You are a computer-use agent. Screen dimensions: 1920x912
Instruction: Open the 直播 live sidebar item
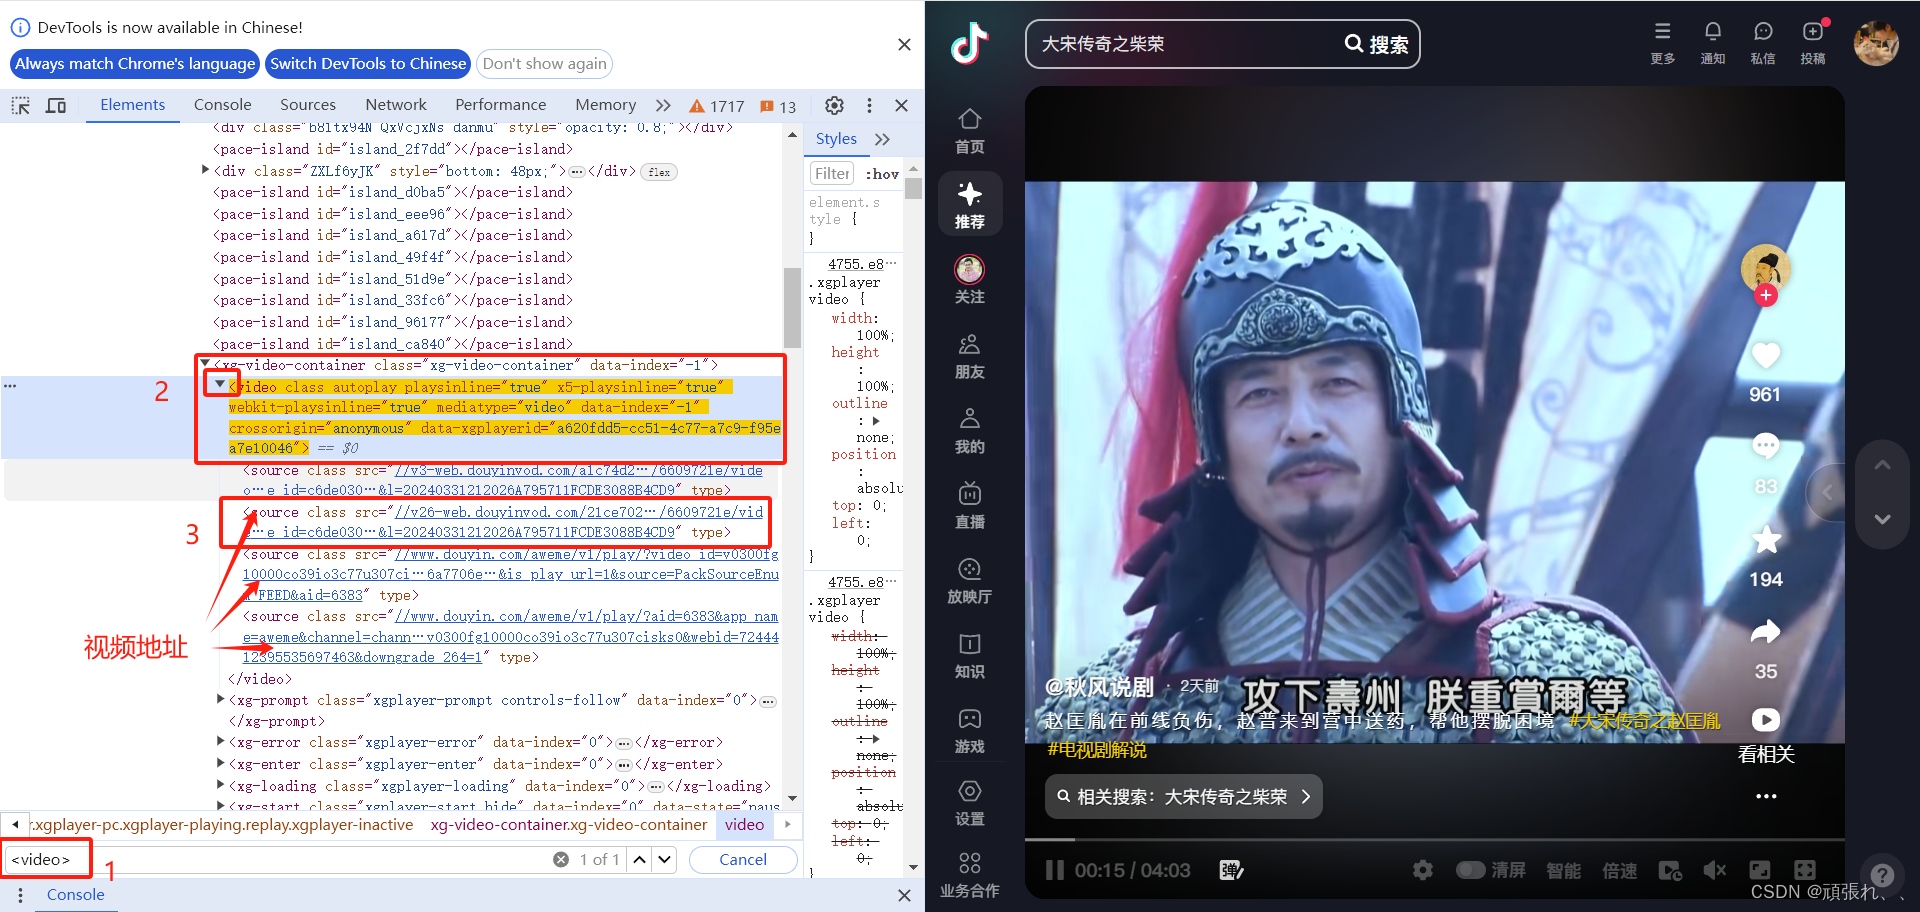click(x=969, y=506)
